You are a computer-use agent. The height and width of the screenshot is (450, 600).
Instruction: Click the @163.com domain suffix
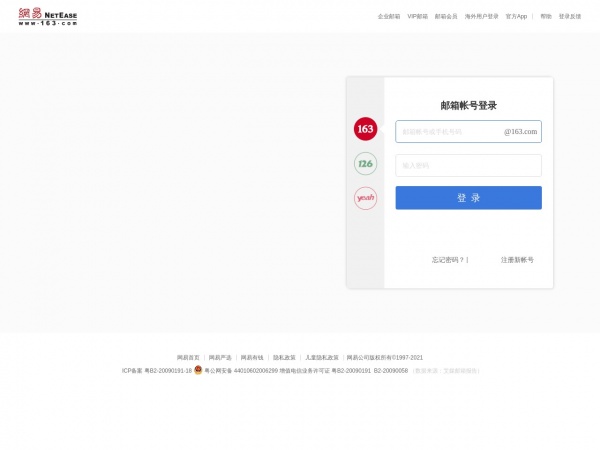[x=520, y=132]
